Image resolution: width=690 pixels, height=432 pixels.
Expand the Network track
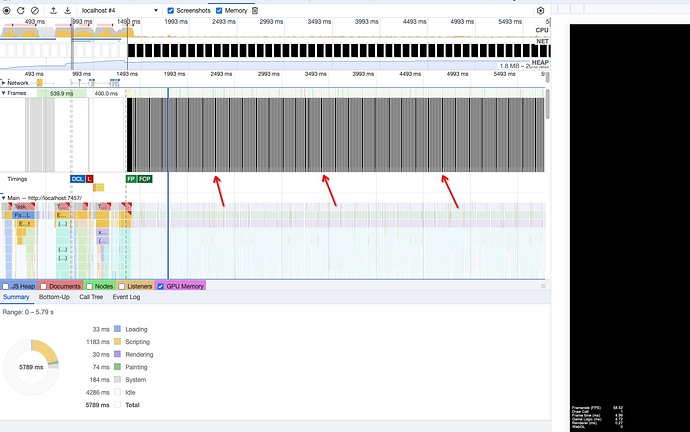tap(4, 83)
